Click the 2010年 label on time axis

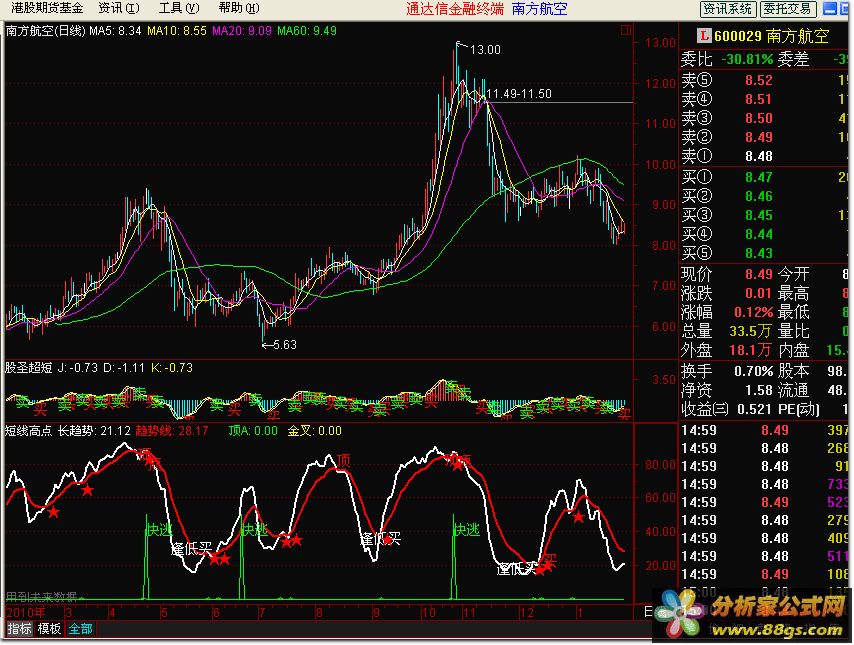26,612
